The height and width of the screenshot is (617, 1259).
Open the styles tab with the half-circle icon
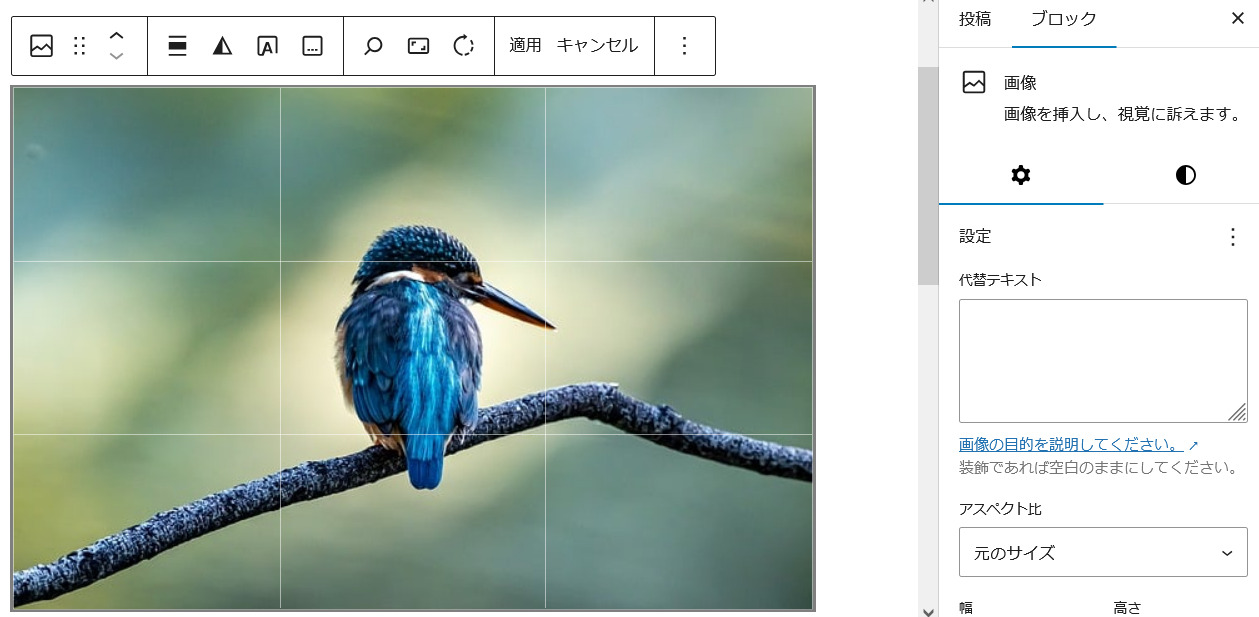(x=1185, y=176)
